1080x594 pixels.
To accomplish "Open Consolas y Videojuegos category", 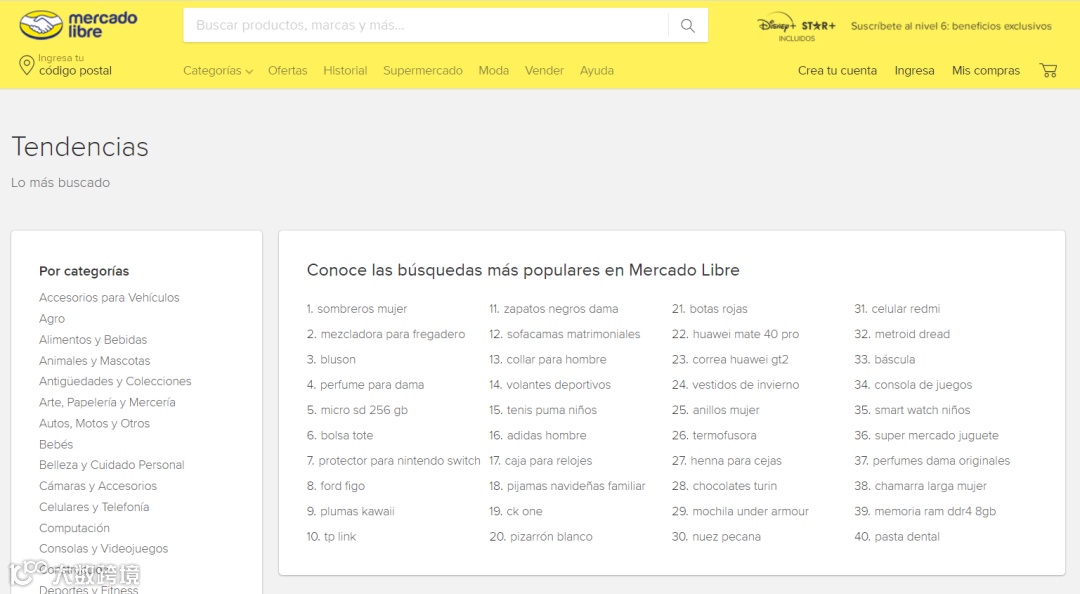I will (x=103, y=549).
